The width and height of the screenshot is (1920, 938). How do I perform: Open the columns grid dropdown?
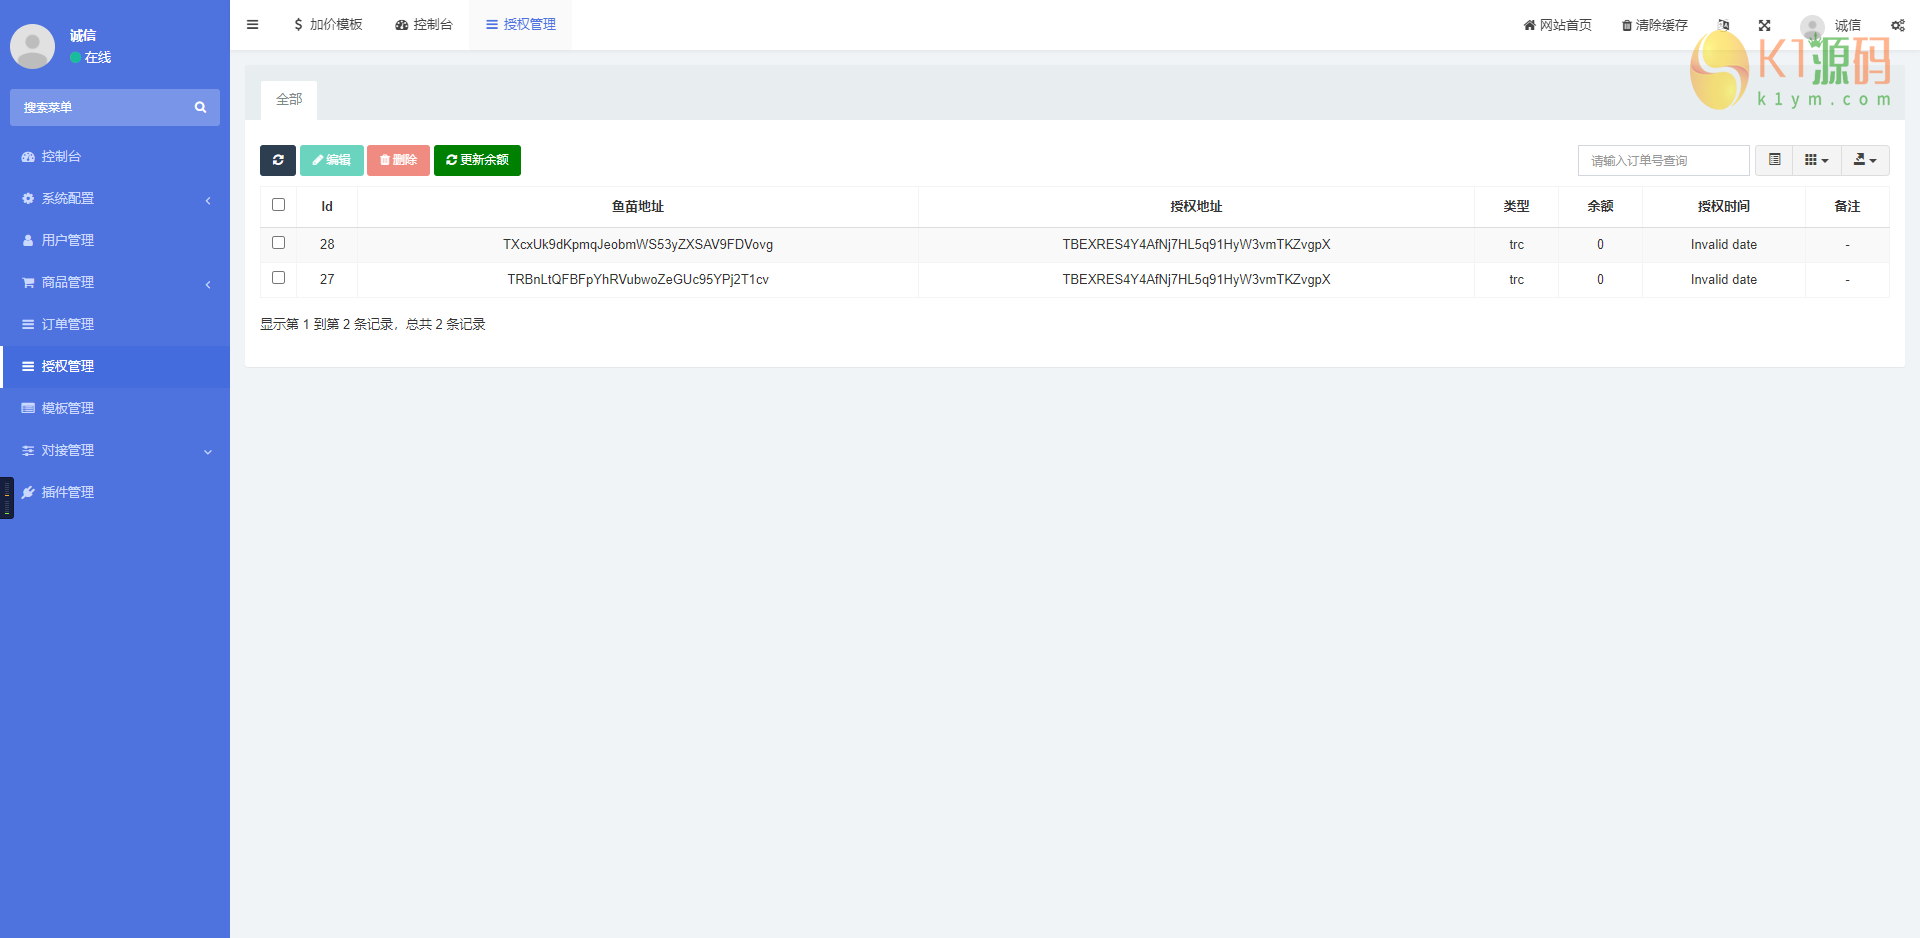pos(1816,160)
